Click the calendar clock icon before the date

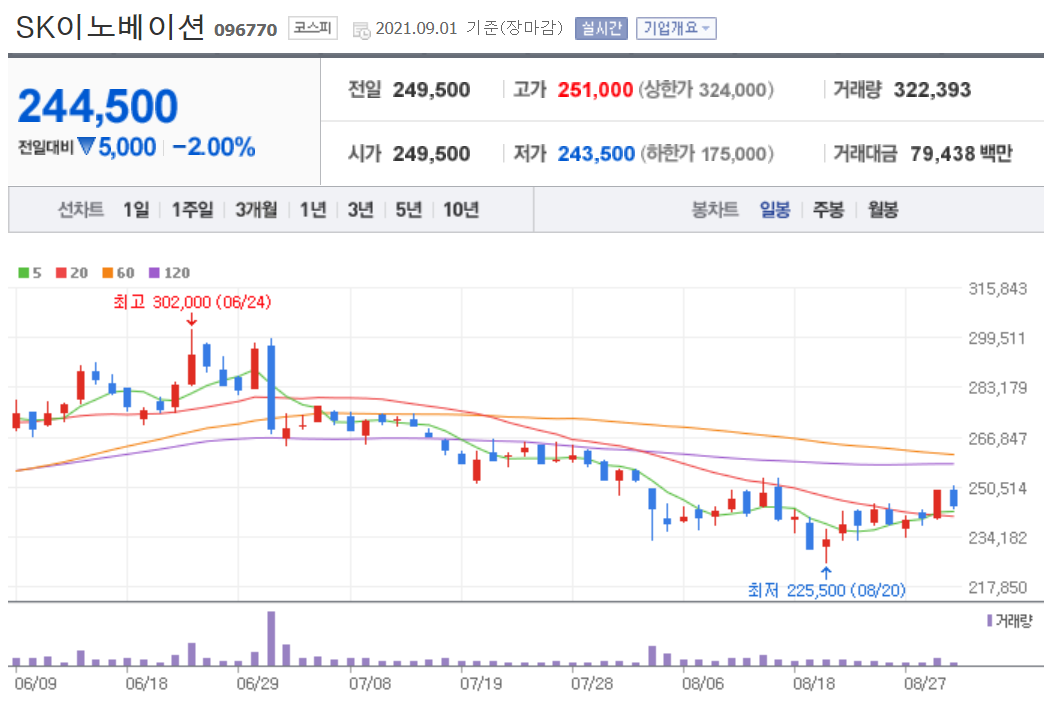(361, 30)
